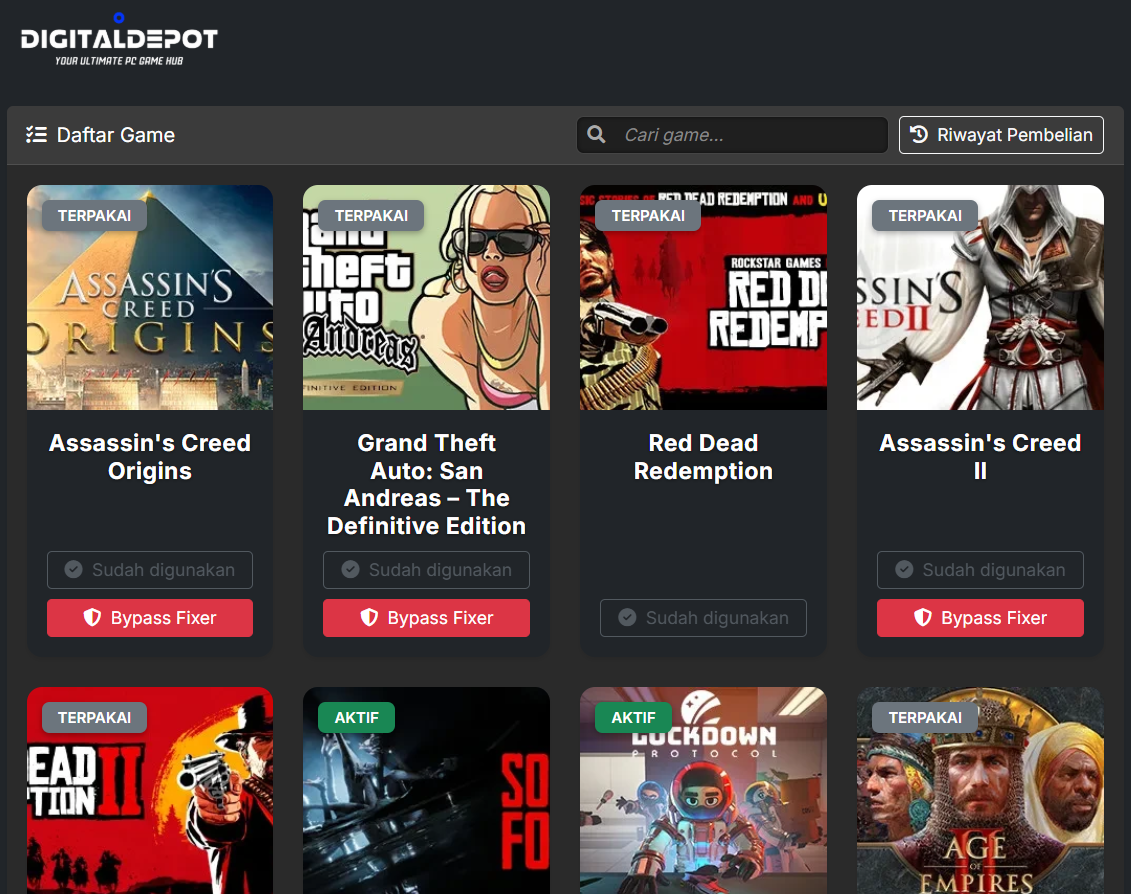Click into the Cari game search field

[732, 135]
